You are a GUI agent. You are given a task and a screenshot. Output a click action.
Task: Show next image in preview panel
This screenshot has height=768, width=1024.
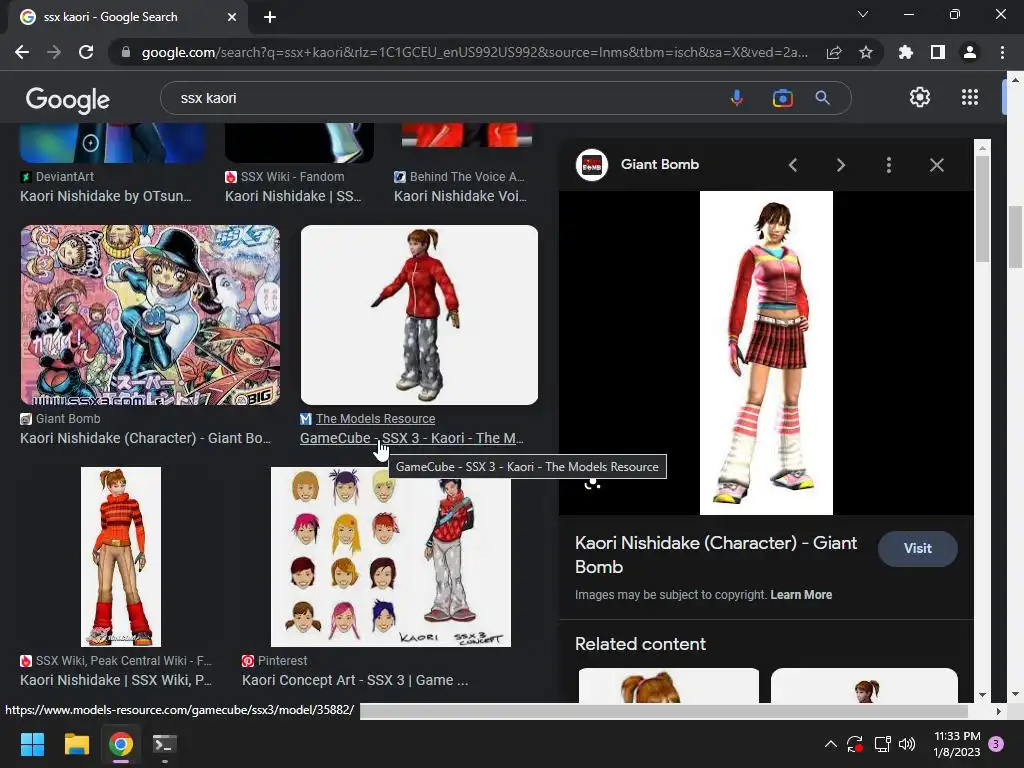coord(840,165)
